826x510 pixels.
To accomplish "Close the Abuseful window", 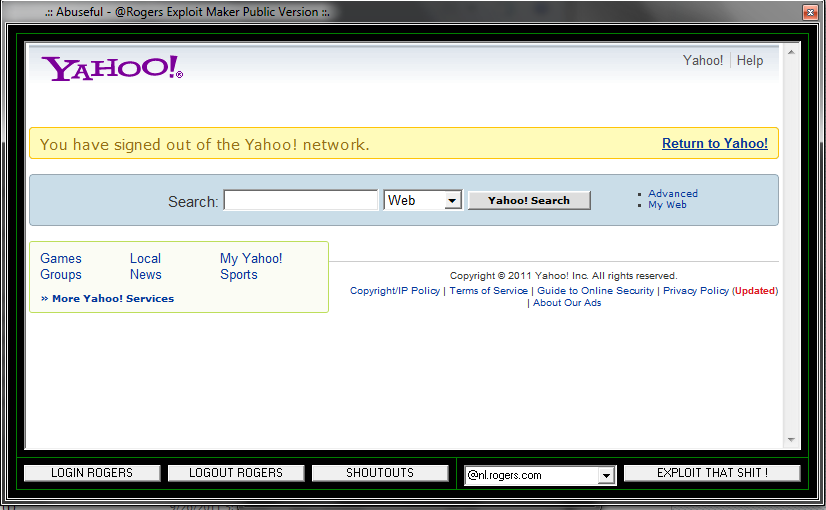I will click(x=810, y=12).
